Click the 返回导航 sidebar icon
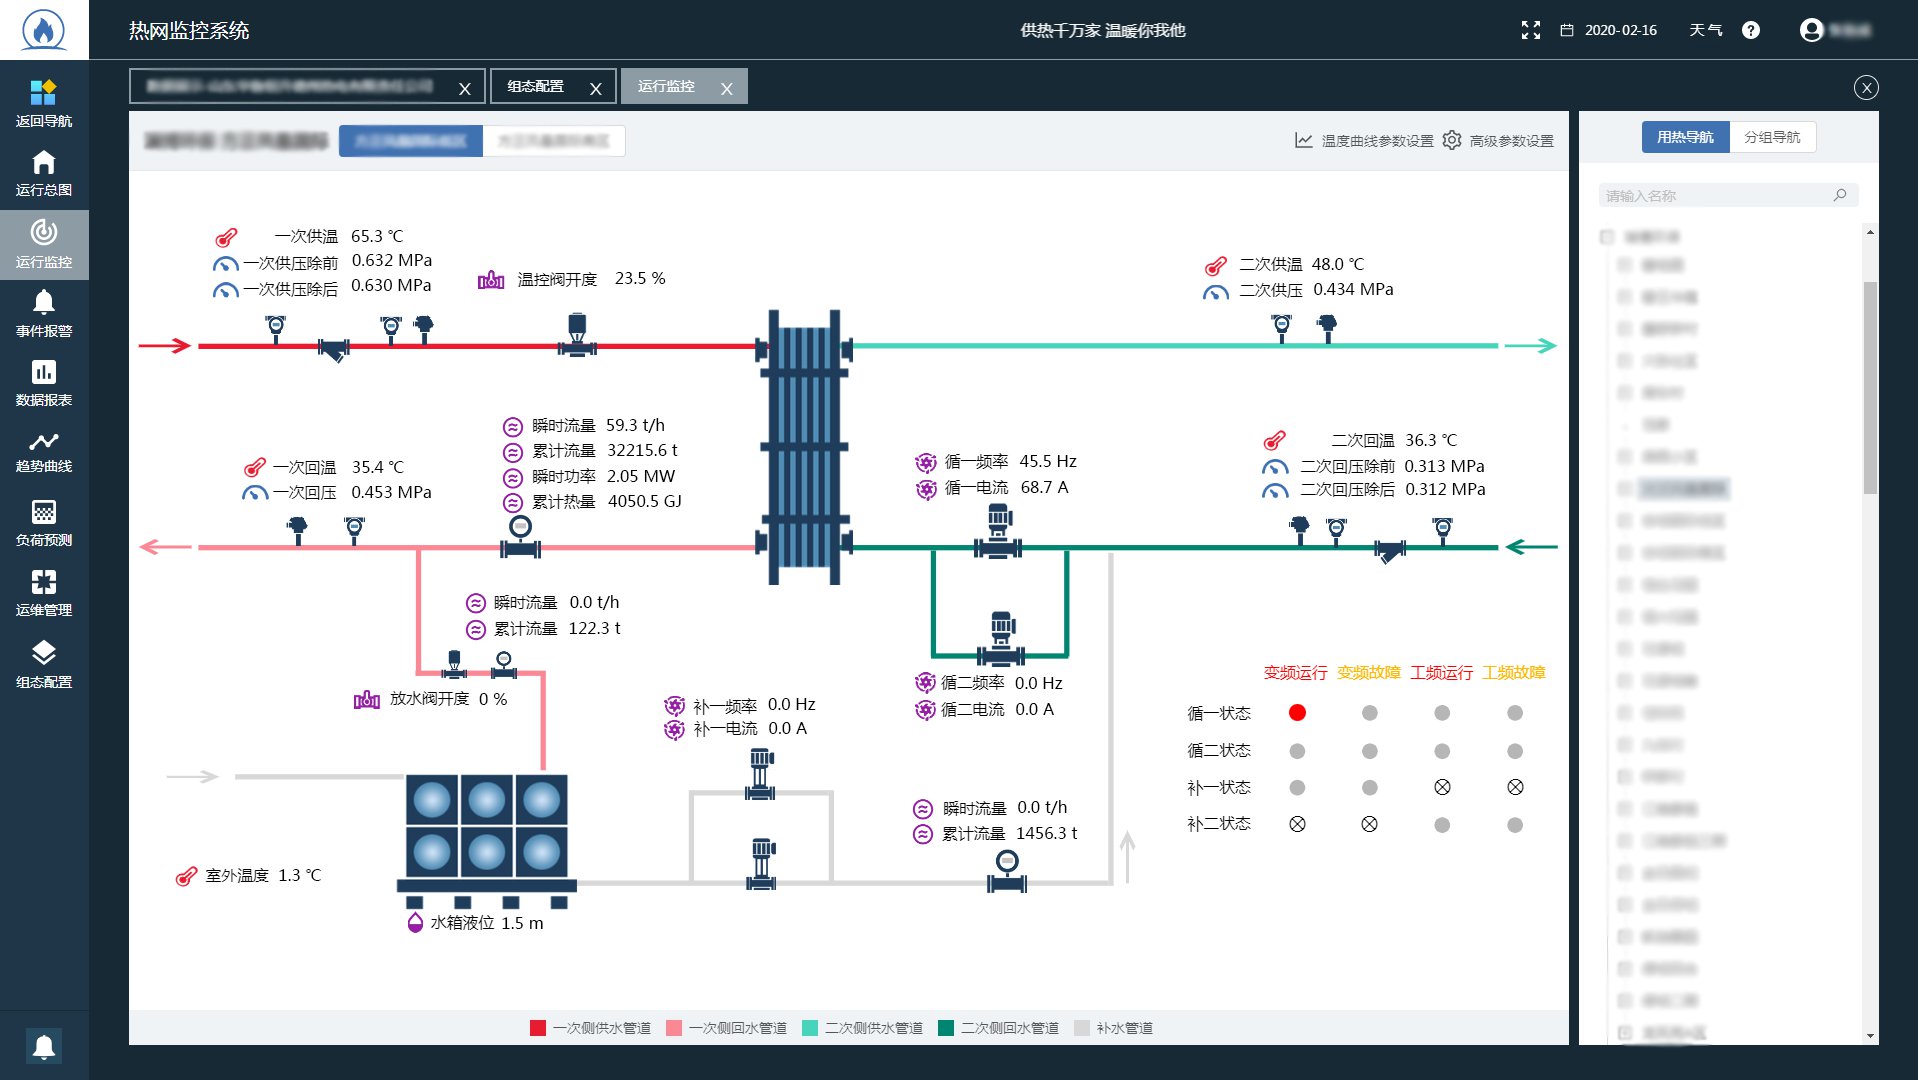Image resolution: width=1918 pixels, height=1080 pixels. (x=43, y=103)
